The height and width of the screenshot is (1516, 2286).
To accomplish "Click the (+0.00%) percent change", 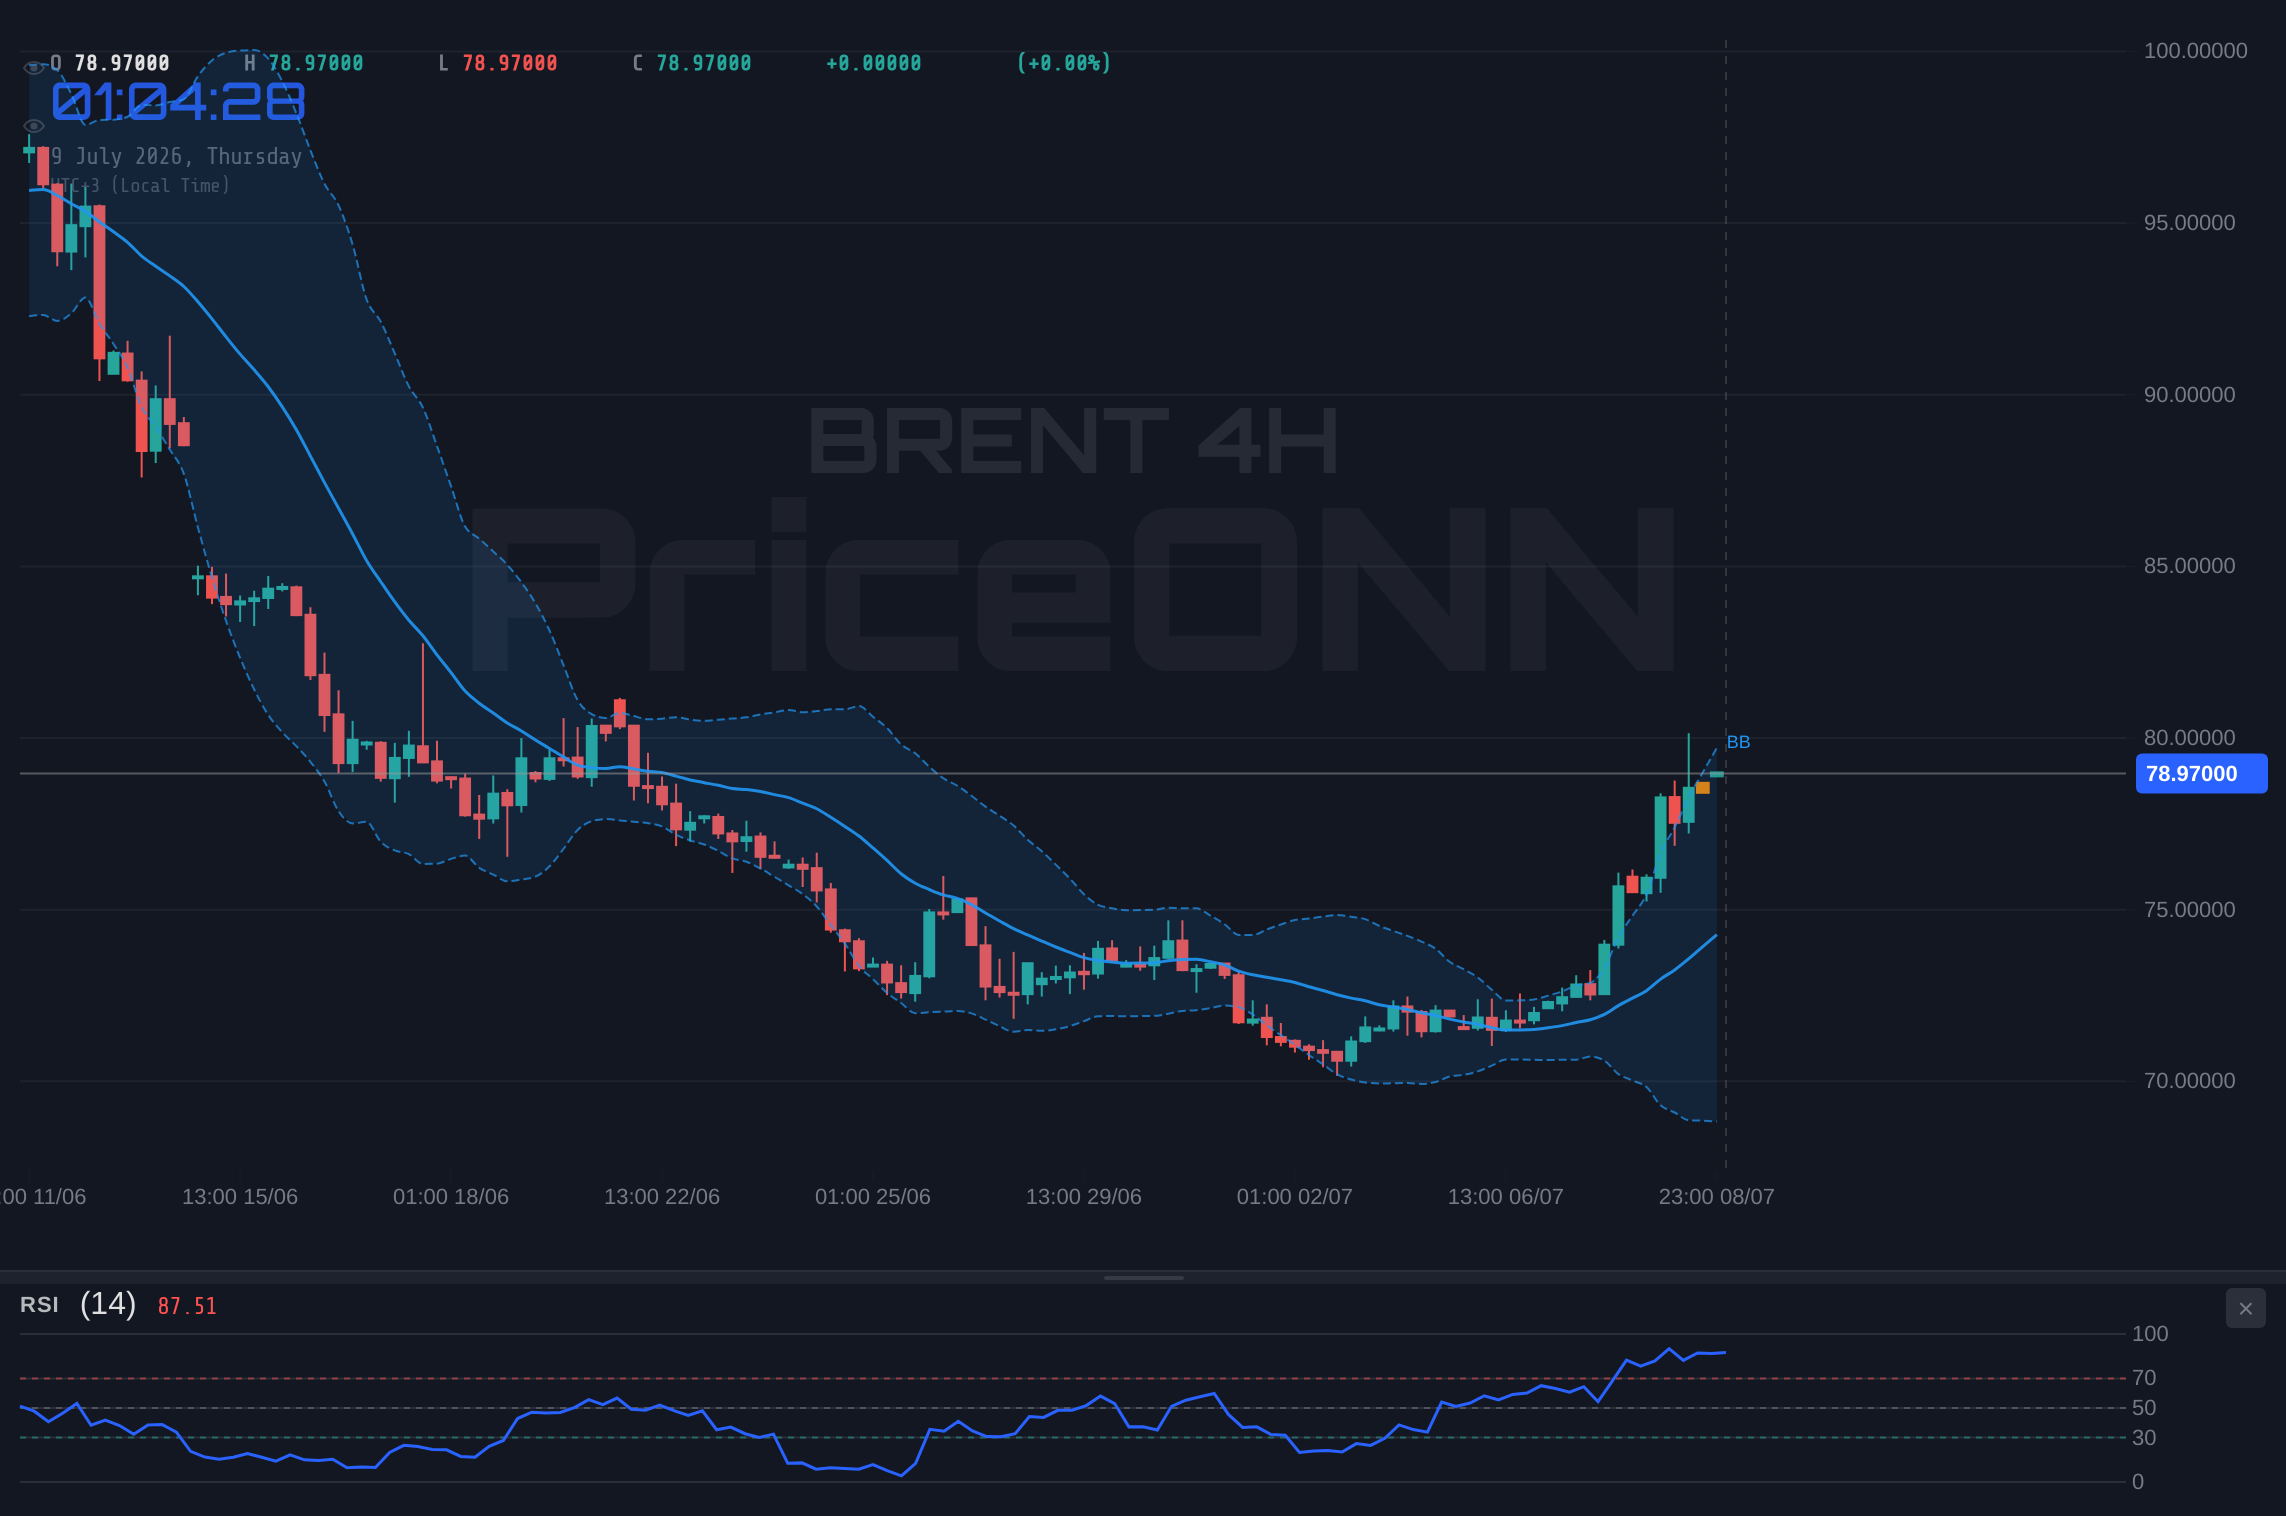I will pyautogui.click(x=1064, y=63).
